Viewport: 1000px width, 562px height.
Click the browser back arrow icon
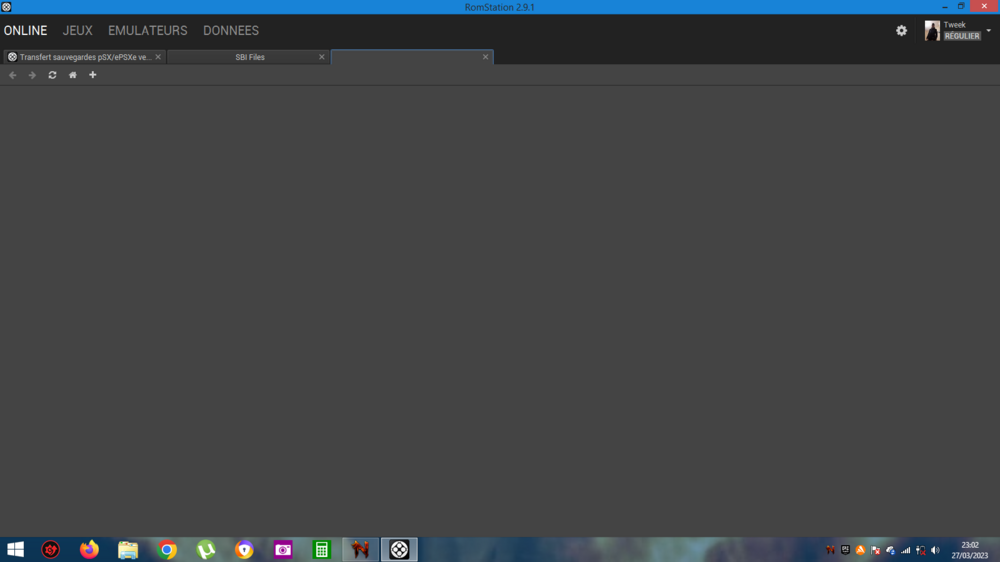(12, 75)
